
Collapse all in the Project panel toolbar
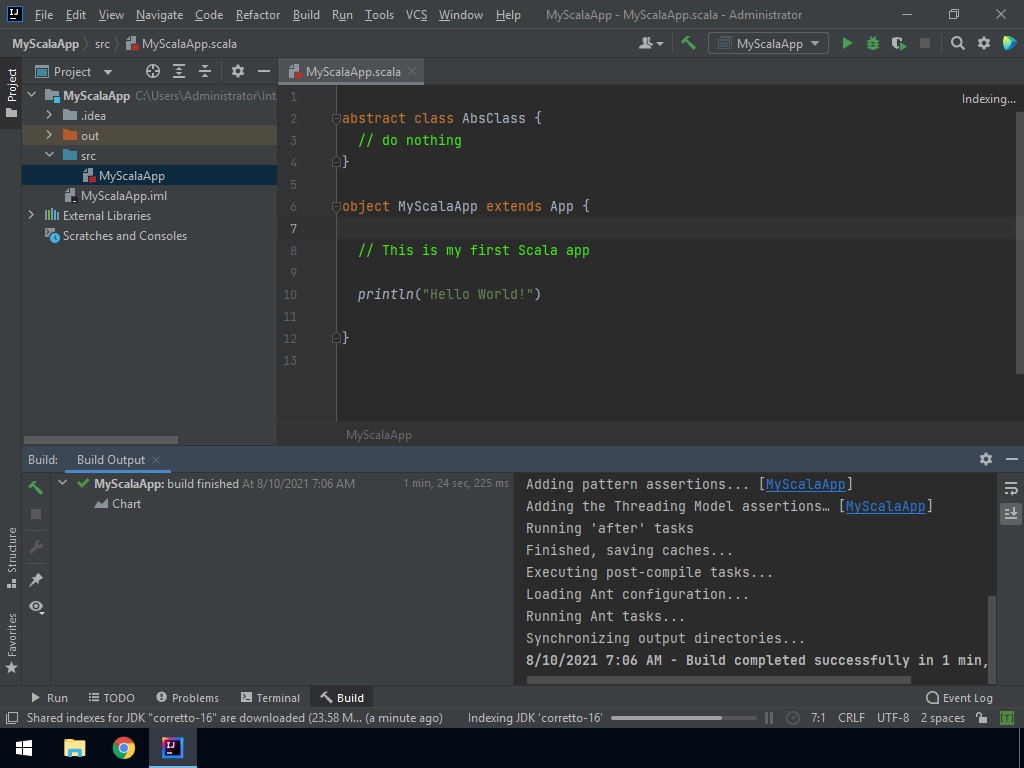click(205, 71)
